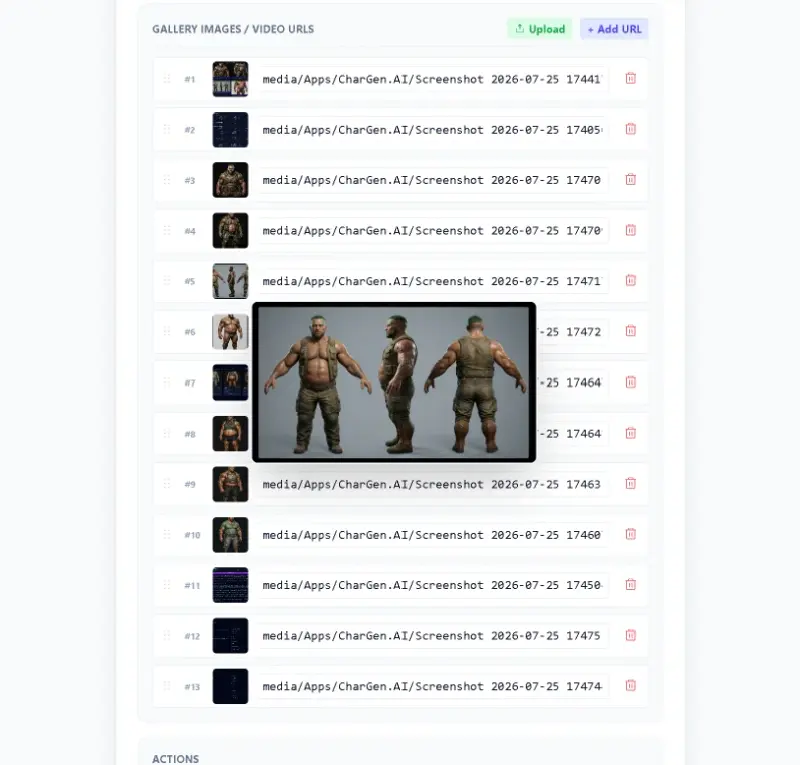Screen dimensions: 800x765
Task: Open the thumbnail for item #11
Action: coord(230,585)
